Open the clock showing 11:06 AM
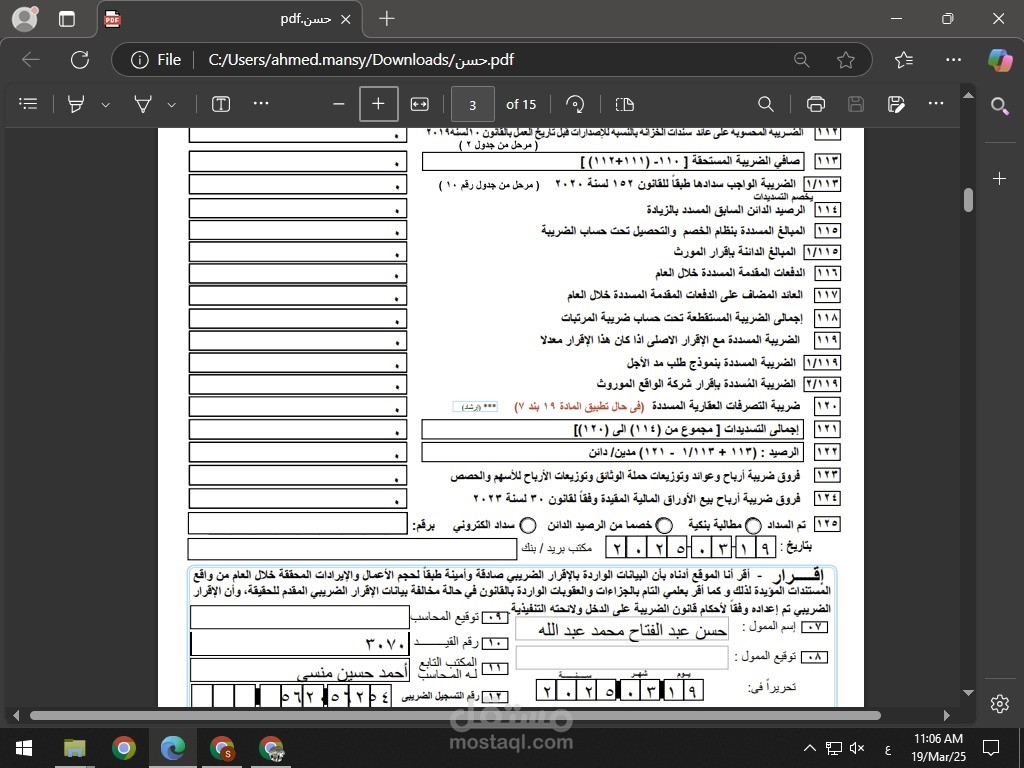Screen dimensions: 1024x768 pos(938,748)
